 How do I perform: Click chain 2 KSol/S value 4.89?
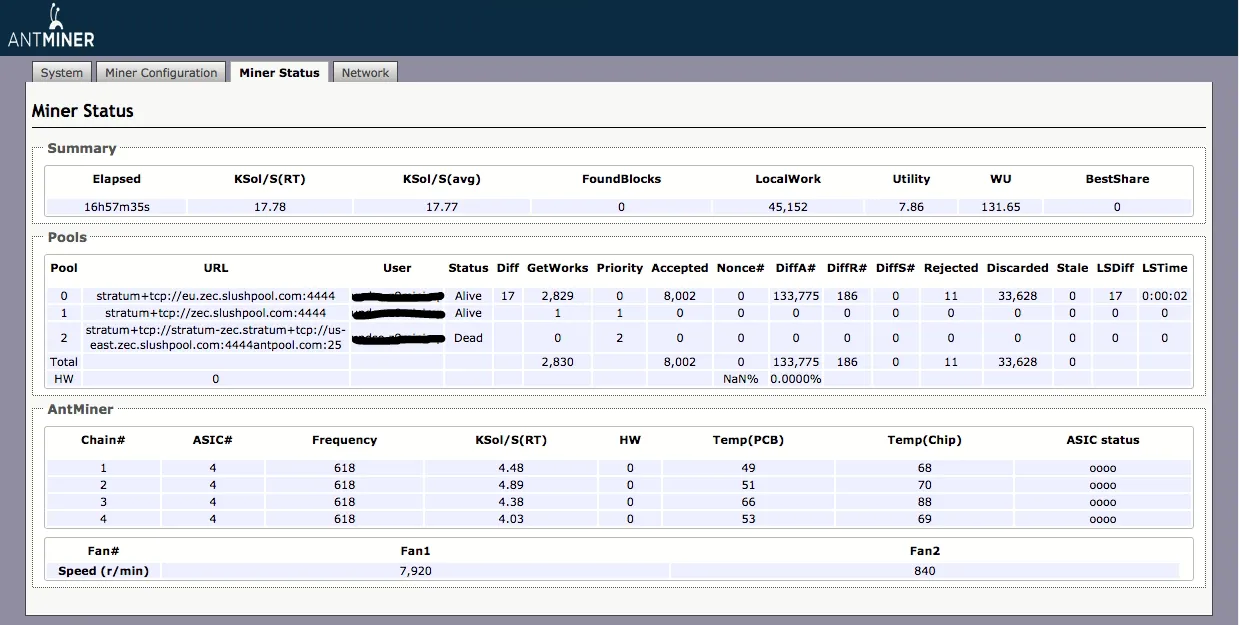tap(511, 485)
